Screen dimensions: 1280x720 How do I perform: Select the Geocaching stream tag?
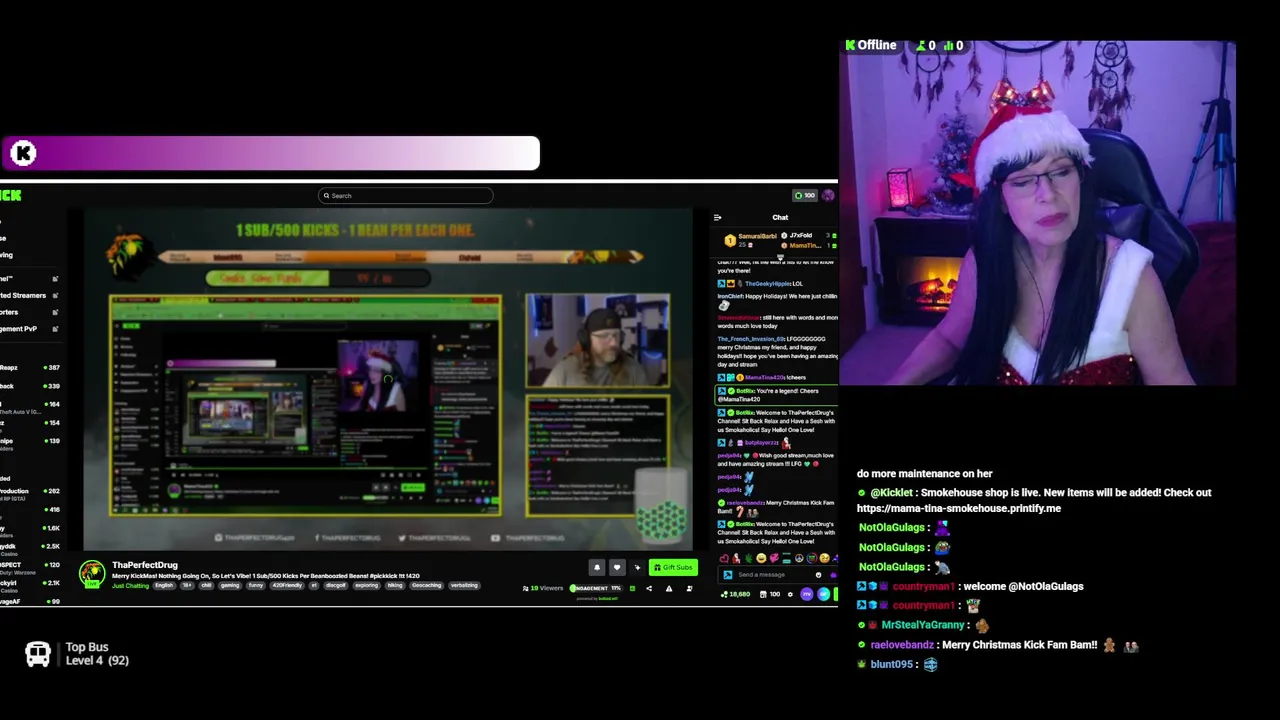[426, 585]
